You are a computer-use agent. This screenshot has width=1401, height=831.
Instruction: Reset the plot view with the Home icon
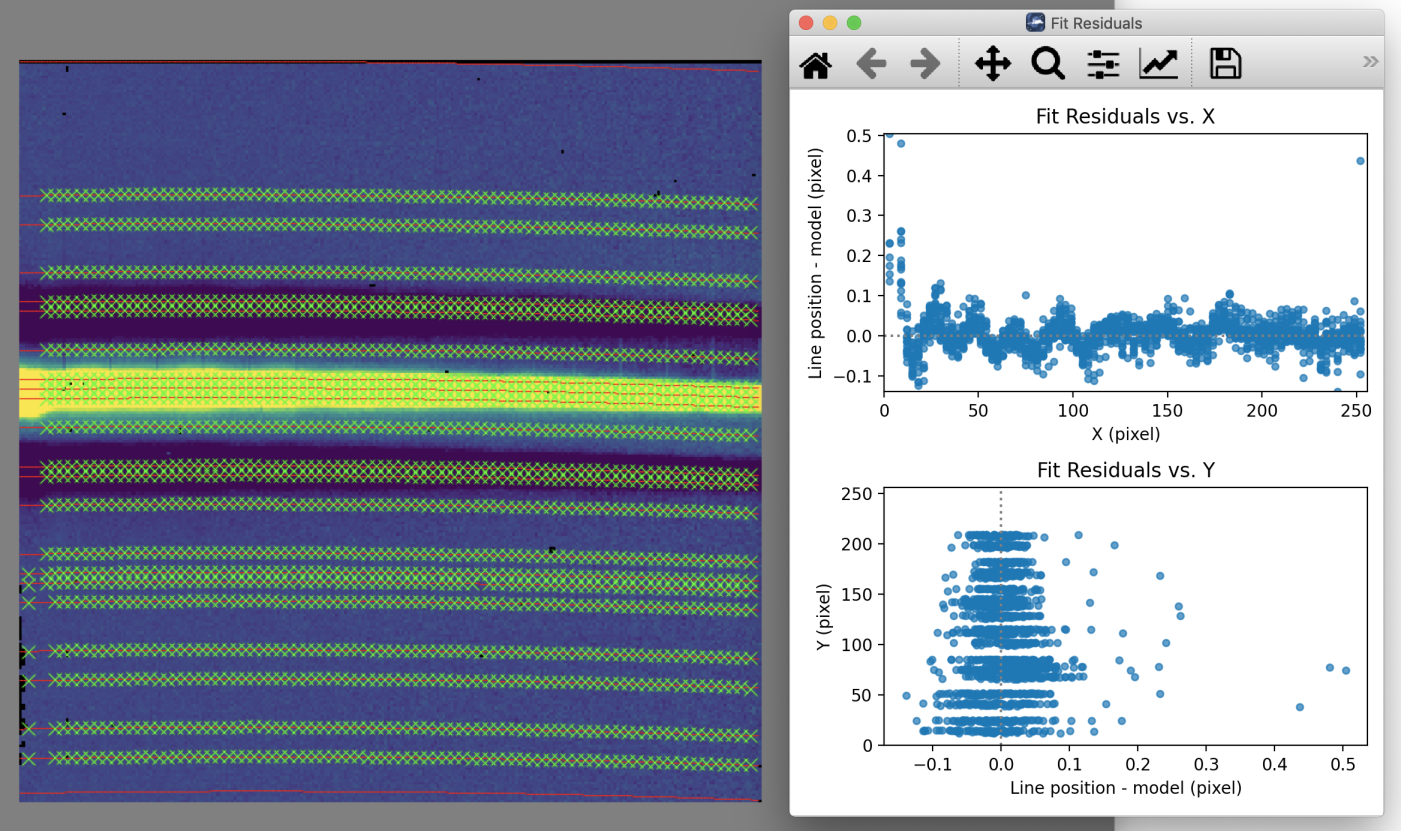click(816, 63)
